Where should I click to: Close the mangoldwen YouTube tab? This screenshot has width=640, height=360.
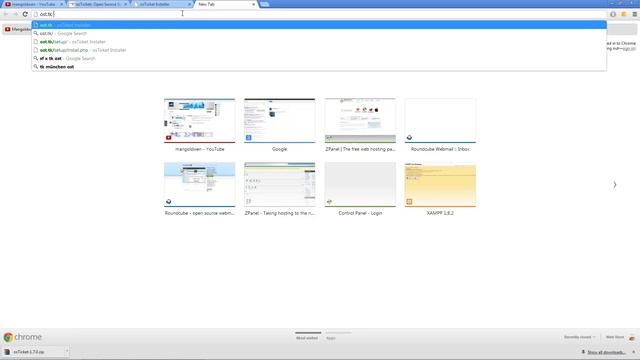point(62,4)
